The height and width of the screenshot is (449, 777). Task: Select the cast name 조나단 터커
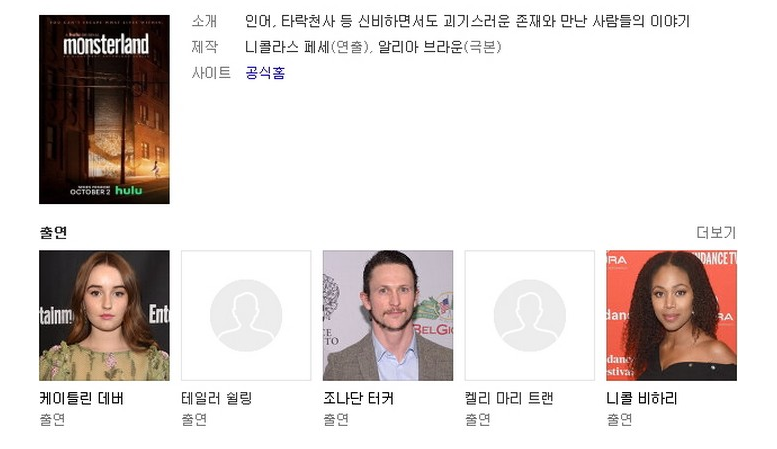tap(358, 398)
